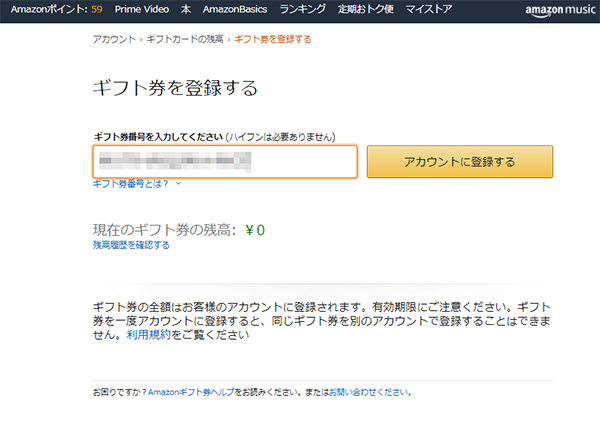Image resolution: width=600 pixels, height=422 pixels.
Task: Open the 利用規約 terms link
Action: click(x=147, y=336)
